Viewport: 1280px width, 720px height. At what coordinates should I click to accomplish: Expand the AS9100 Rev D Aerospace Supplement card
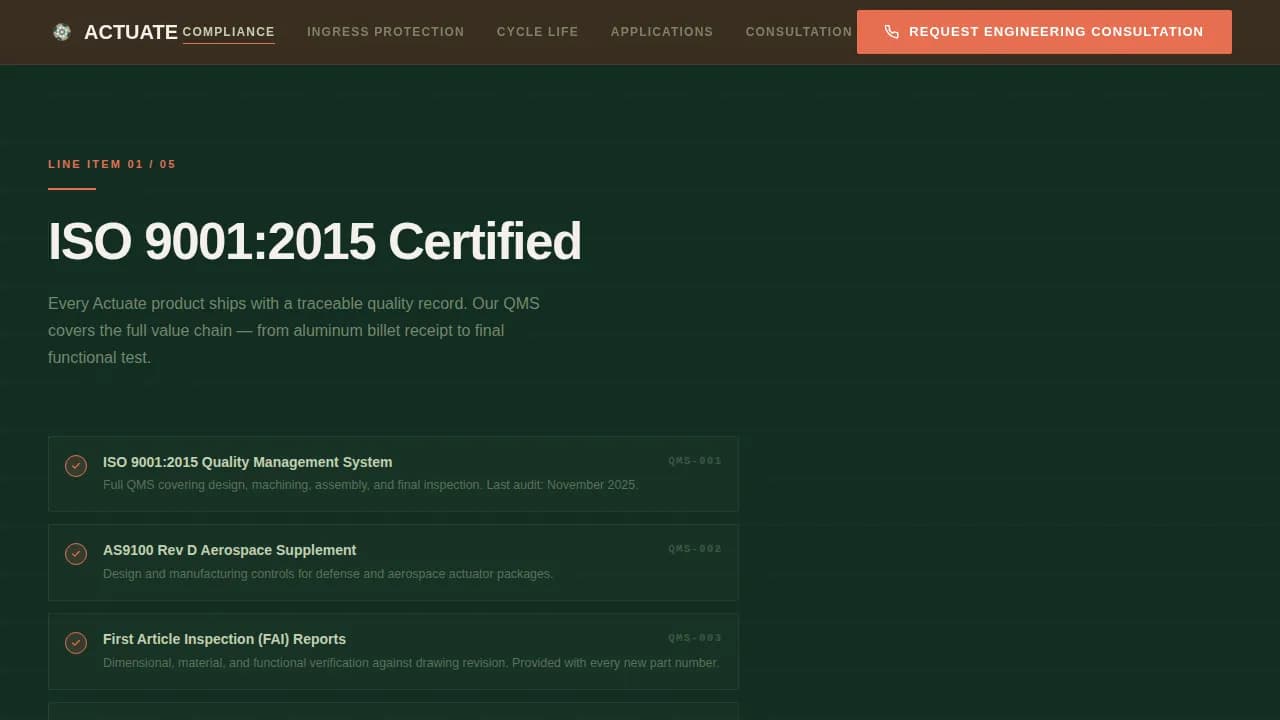click(x=393, y=561)
